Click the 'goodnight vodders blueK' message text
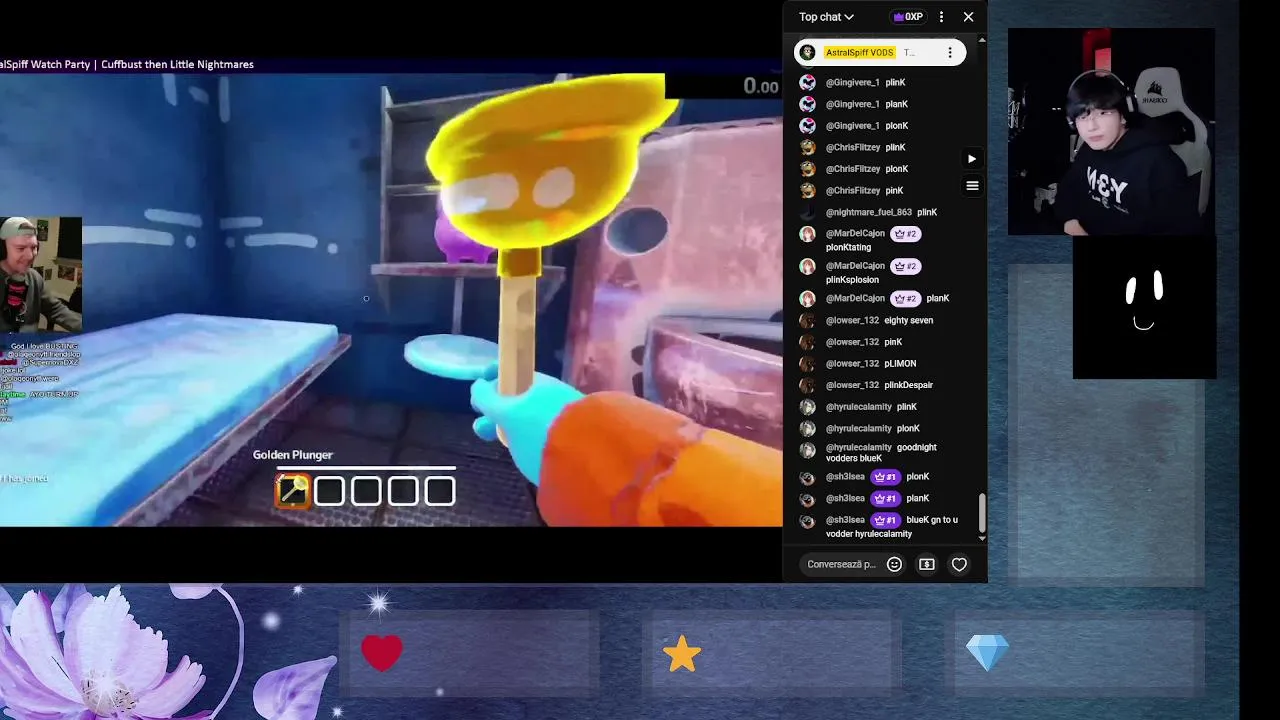This screenshot has height=720, width=1280. (x=881, y=453)
